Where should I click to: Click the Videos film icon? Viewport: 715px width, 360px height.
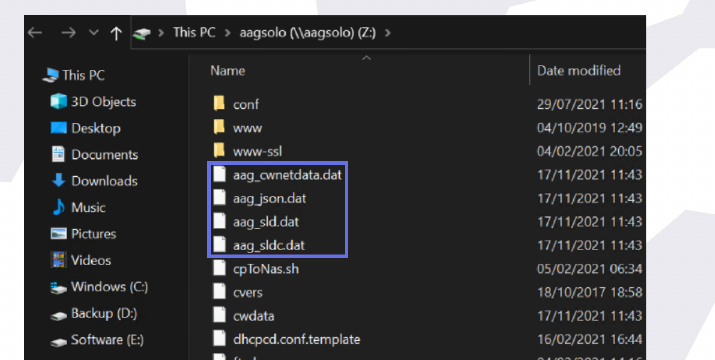(58, 260)
